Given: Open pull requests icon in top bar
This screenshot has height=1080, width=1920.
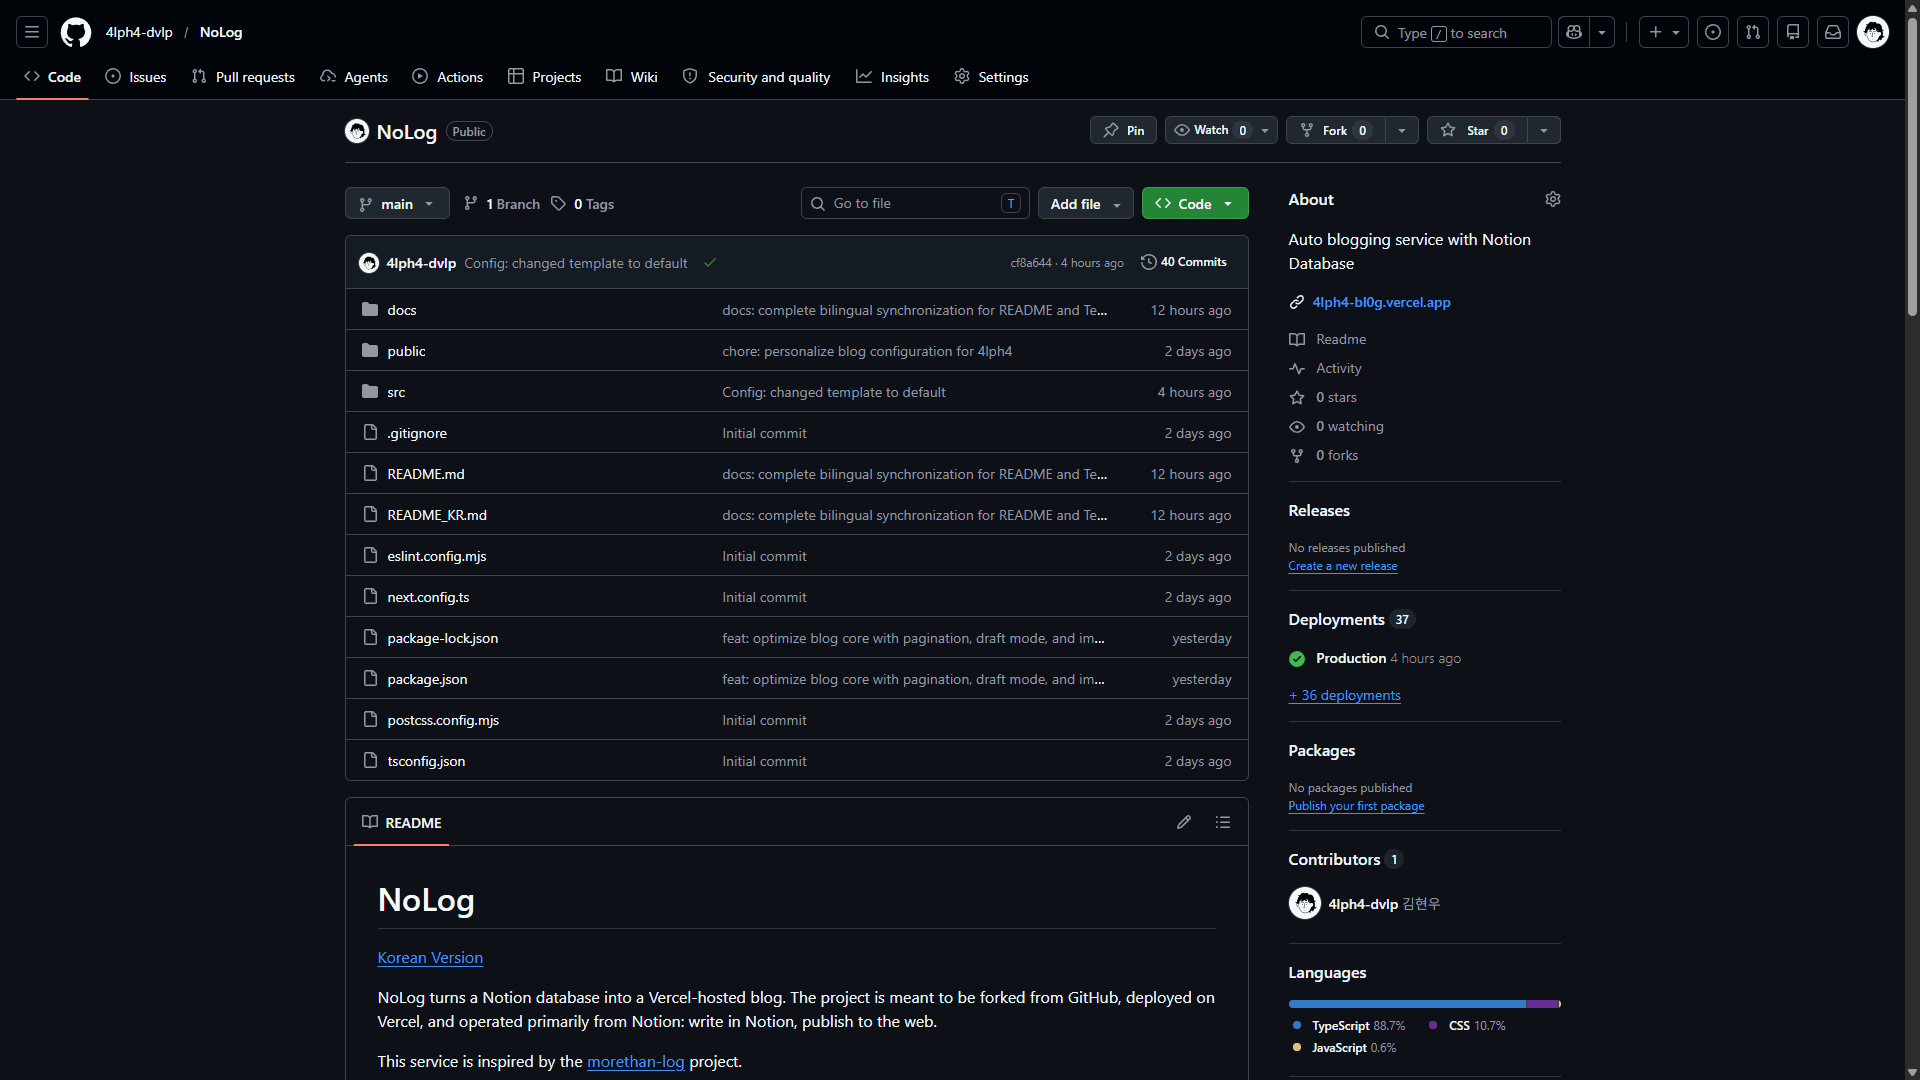Looking at the screenshot, I should click(1753, 32).
